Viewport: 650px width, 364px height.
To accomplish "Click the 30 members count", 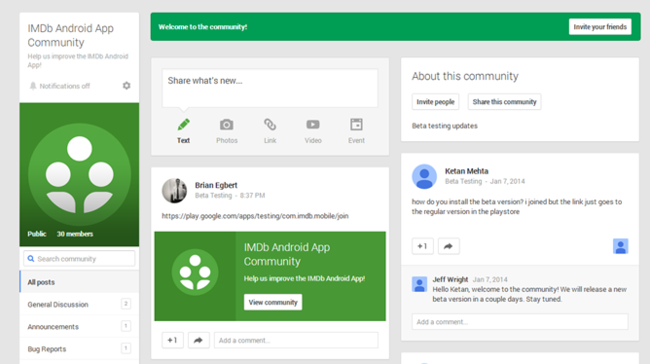I will (75, 234).
